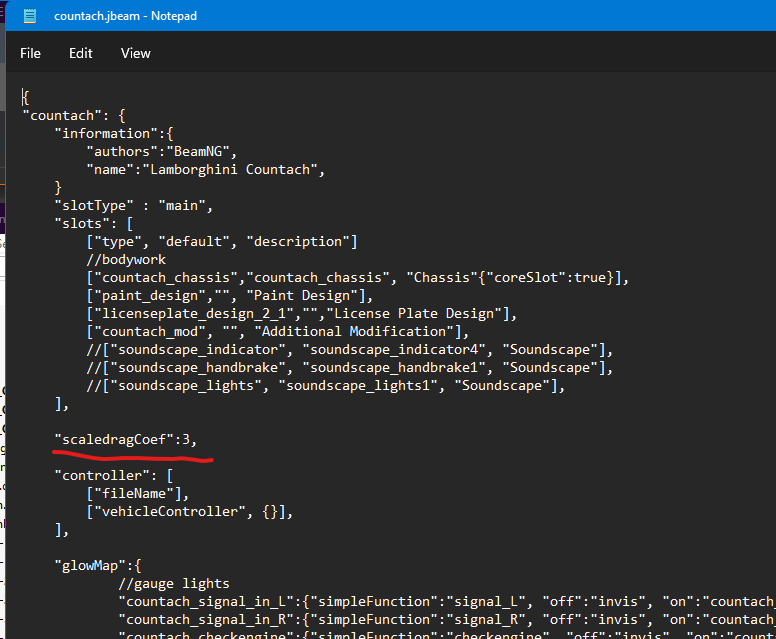This screenshot has height=639, width=776.
Task: Click the "name":"Lamborghini Countach" line
Action: (205, 170)
